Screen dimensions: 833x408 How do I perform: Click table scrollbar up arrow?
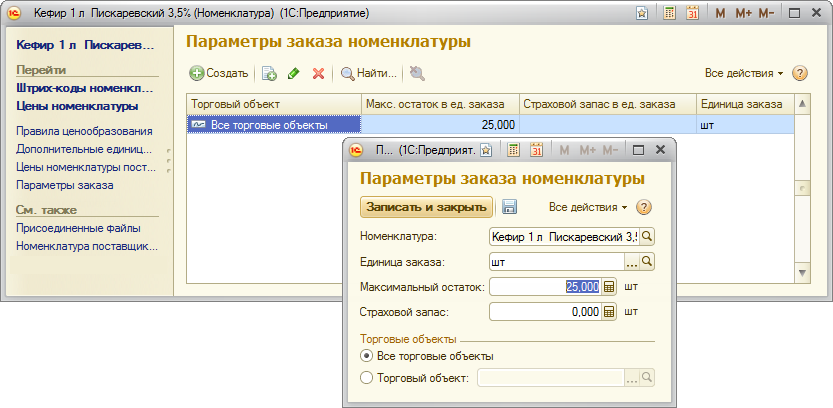(802, 104)
